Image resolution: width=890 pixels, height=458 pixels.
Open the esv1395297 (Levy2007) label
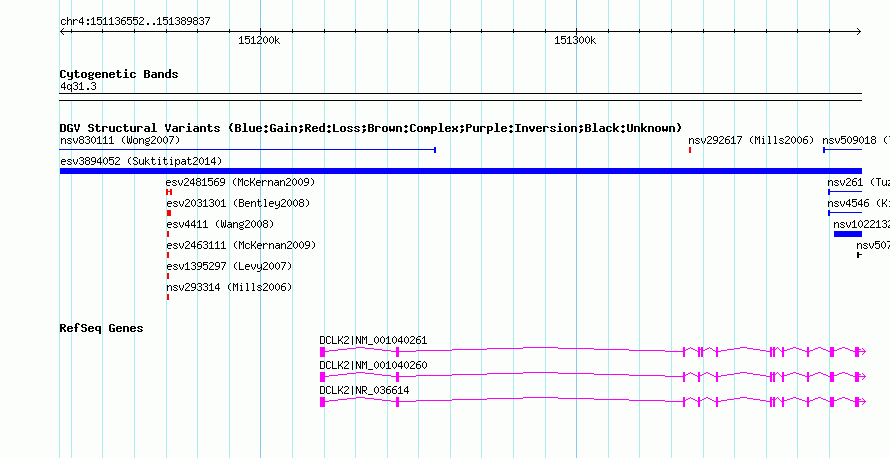pyautogui.click(x=229, y=266)
